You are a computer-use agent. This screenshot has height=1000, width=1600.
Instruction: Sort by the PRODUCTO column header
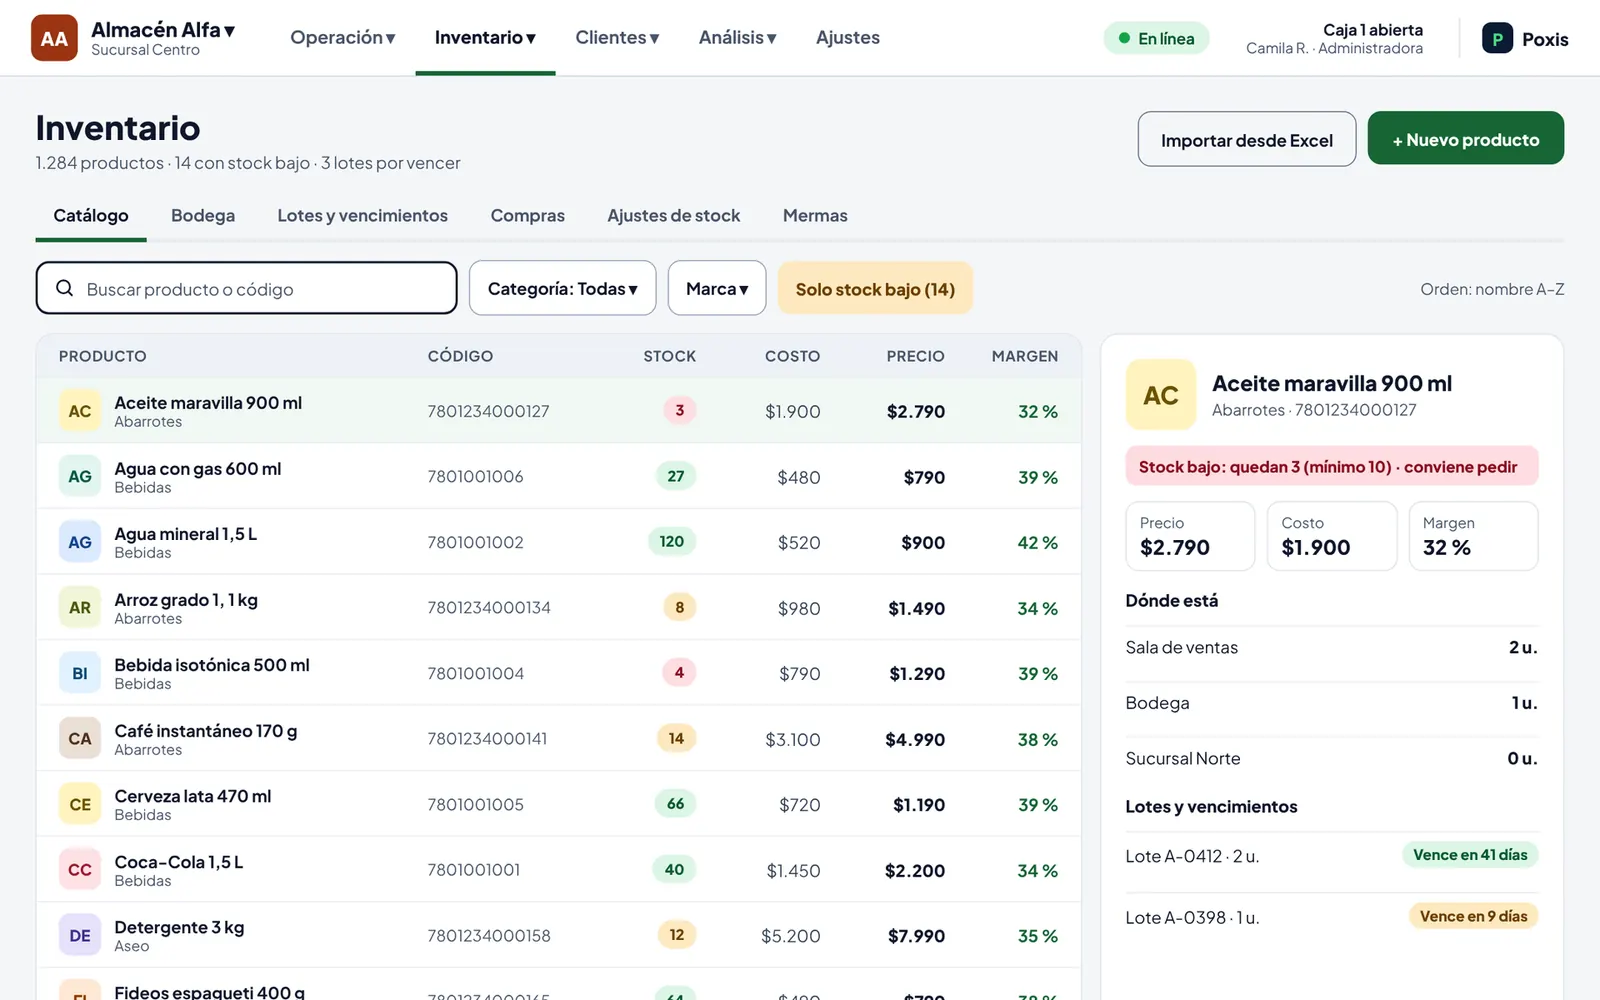pos(103,356)
